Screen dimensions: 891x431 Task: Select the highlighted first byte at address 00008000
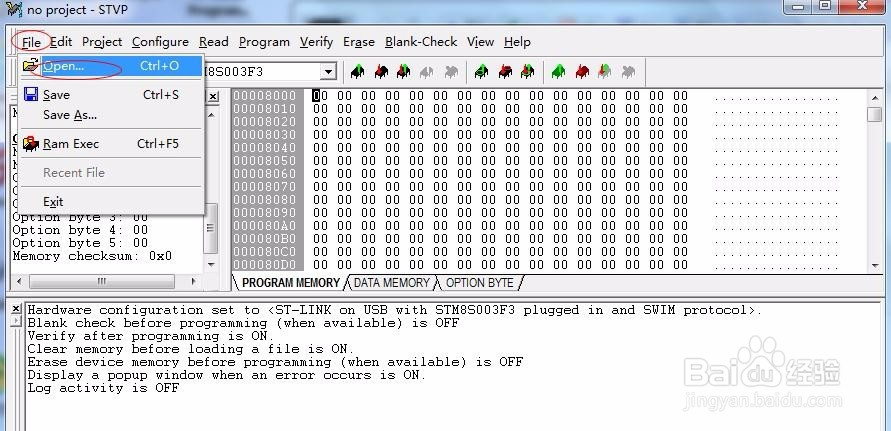320,96
